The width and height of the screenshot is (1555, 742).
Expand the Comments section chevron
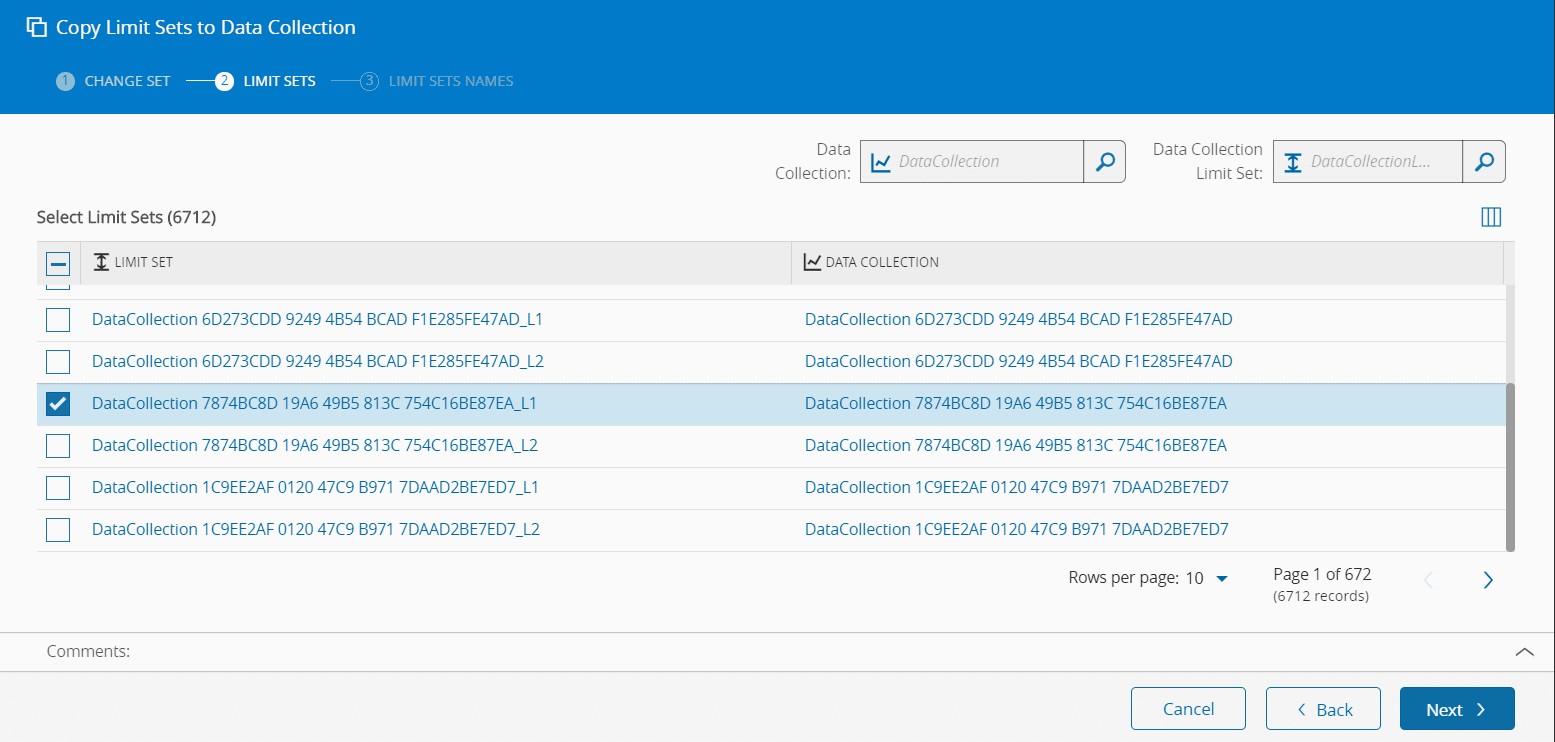pos(1523,652)
